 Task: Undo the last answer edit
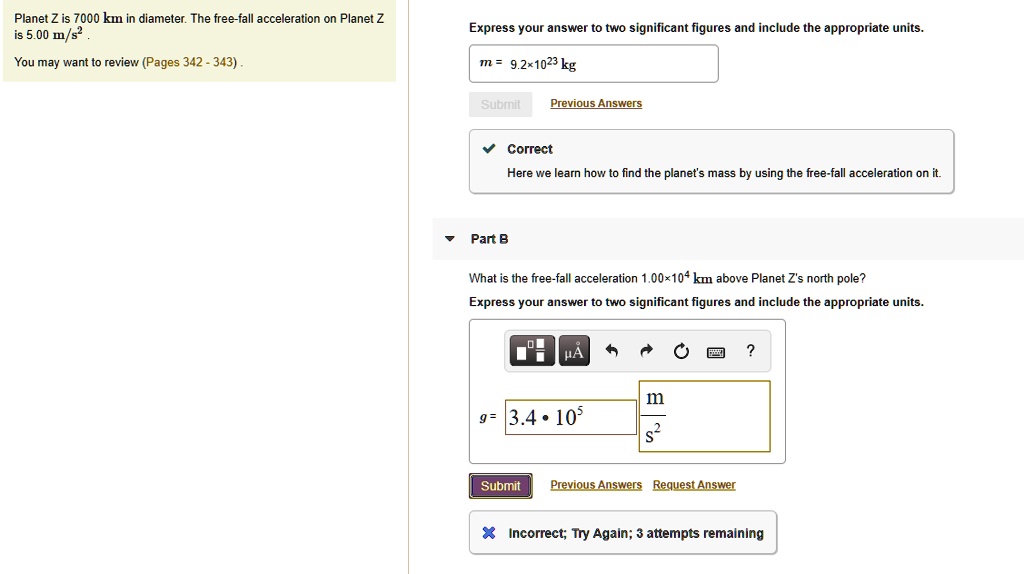pos(612,350)
